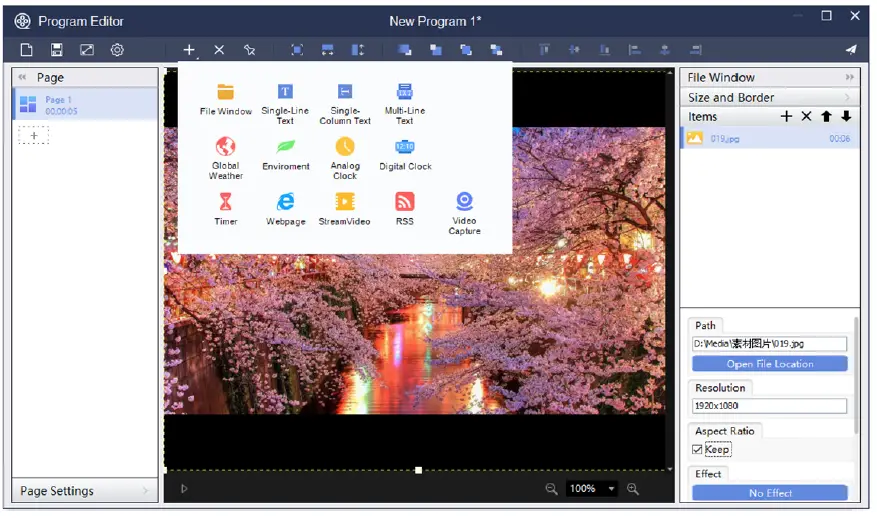Choose the Digital Clock component
The width and height of the screenshot is (877, 520).
click(405, 147)
